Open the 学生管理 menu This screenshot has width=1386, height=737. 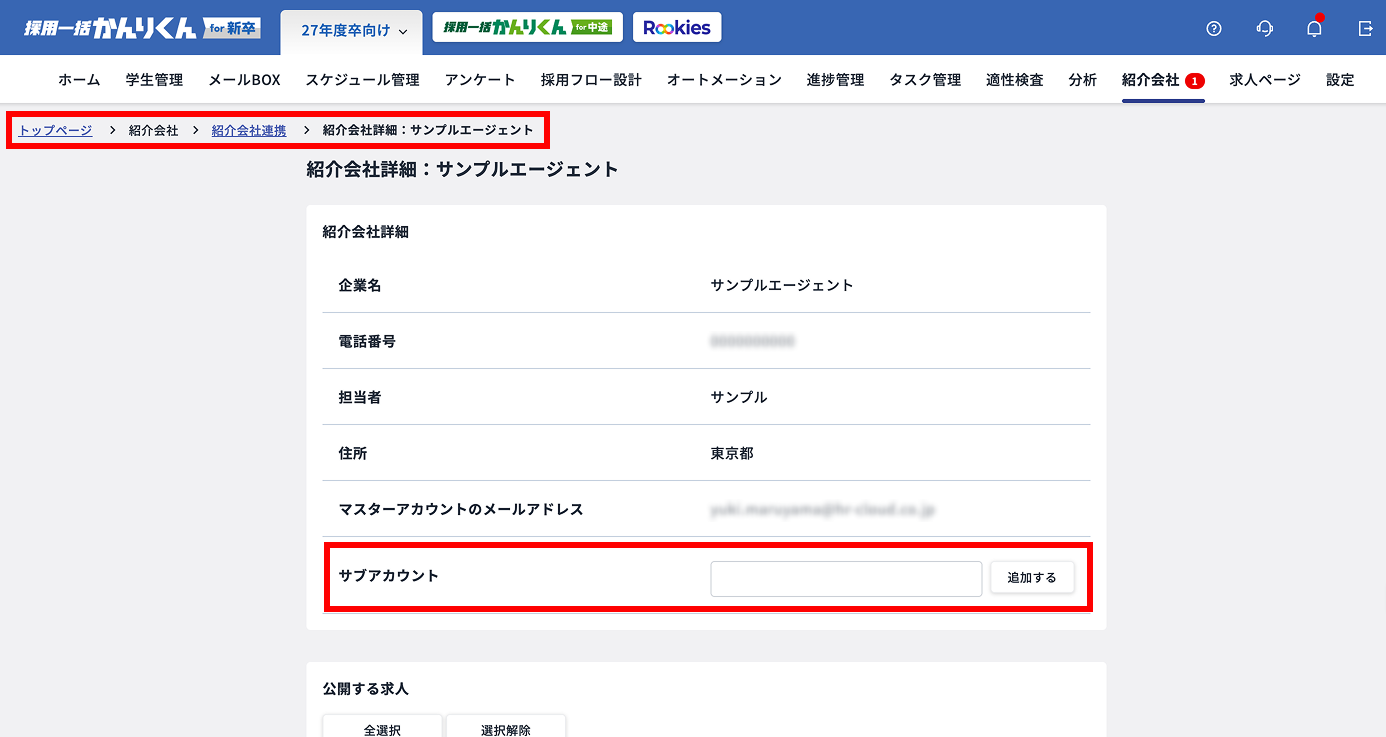click(154, 80)
